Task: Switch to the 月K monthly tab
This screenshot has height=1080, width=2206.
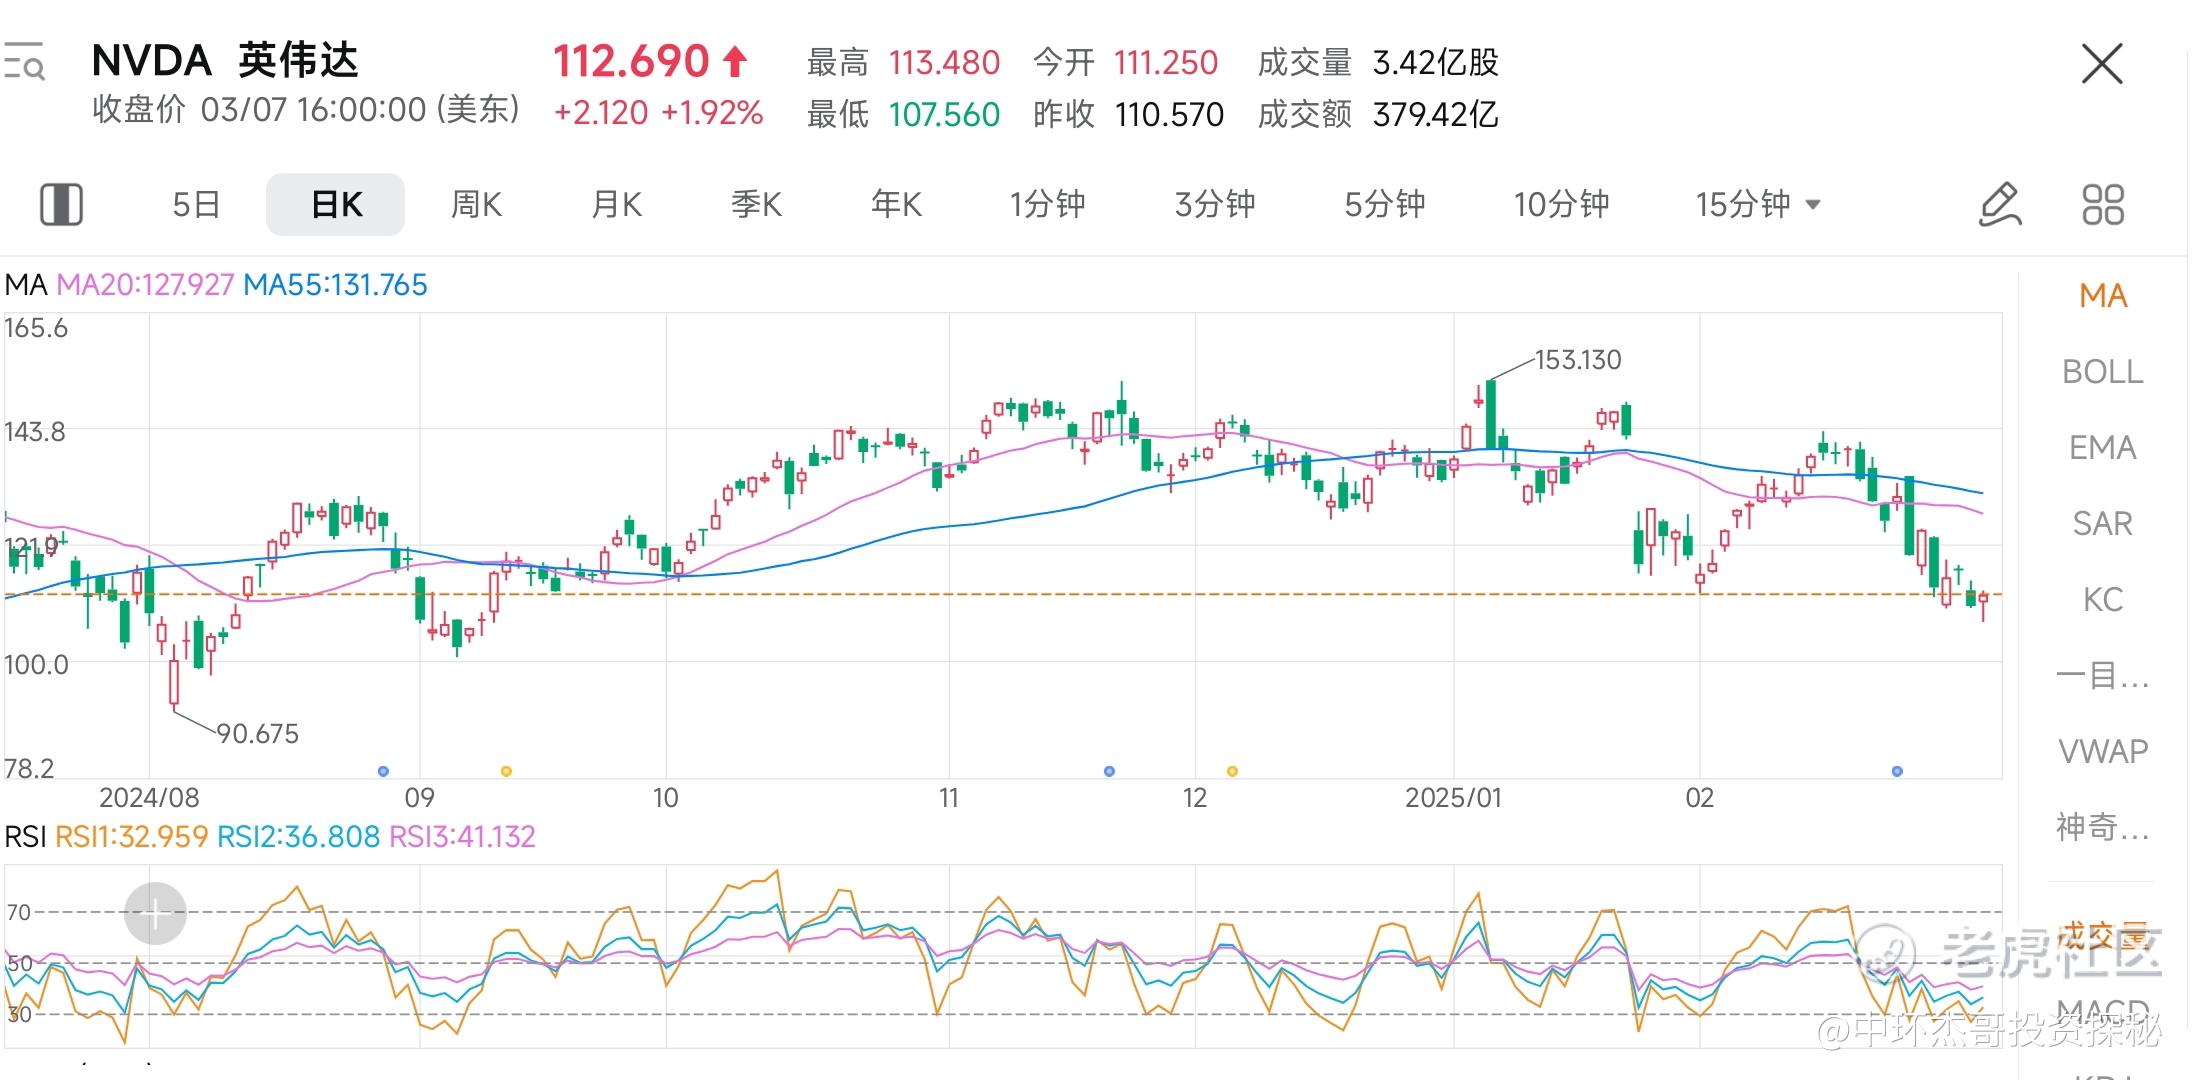Action: [616, 205]
